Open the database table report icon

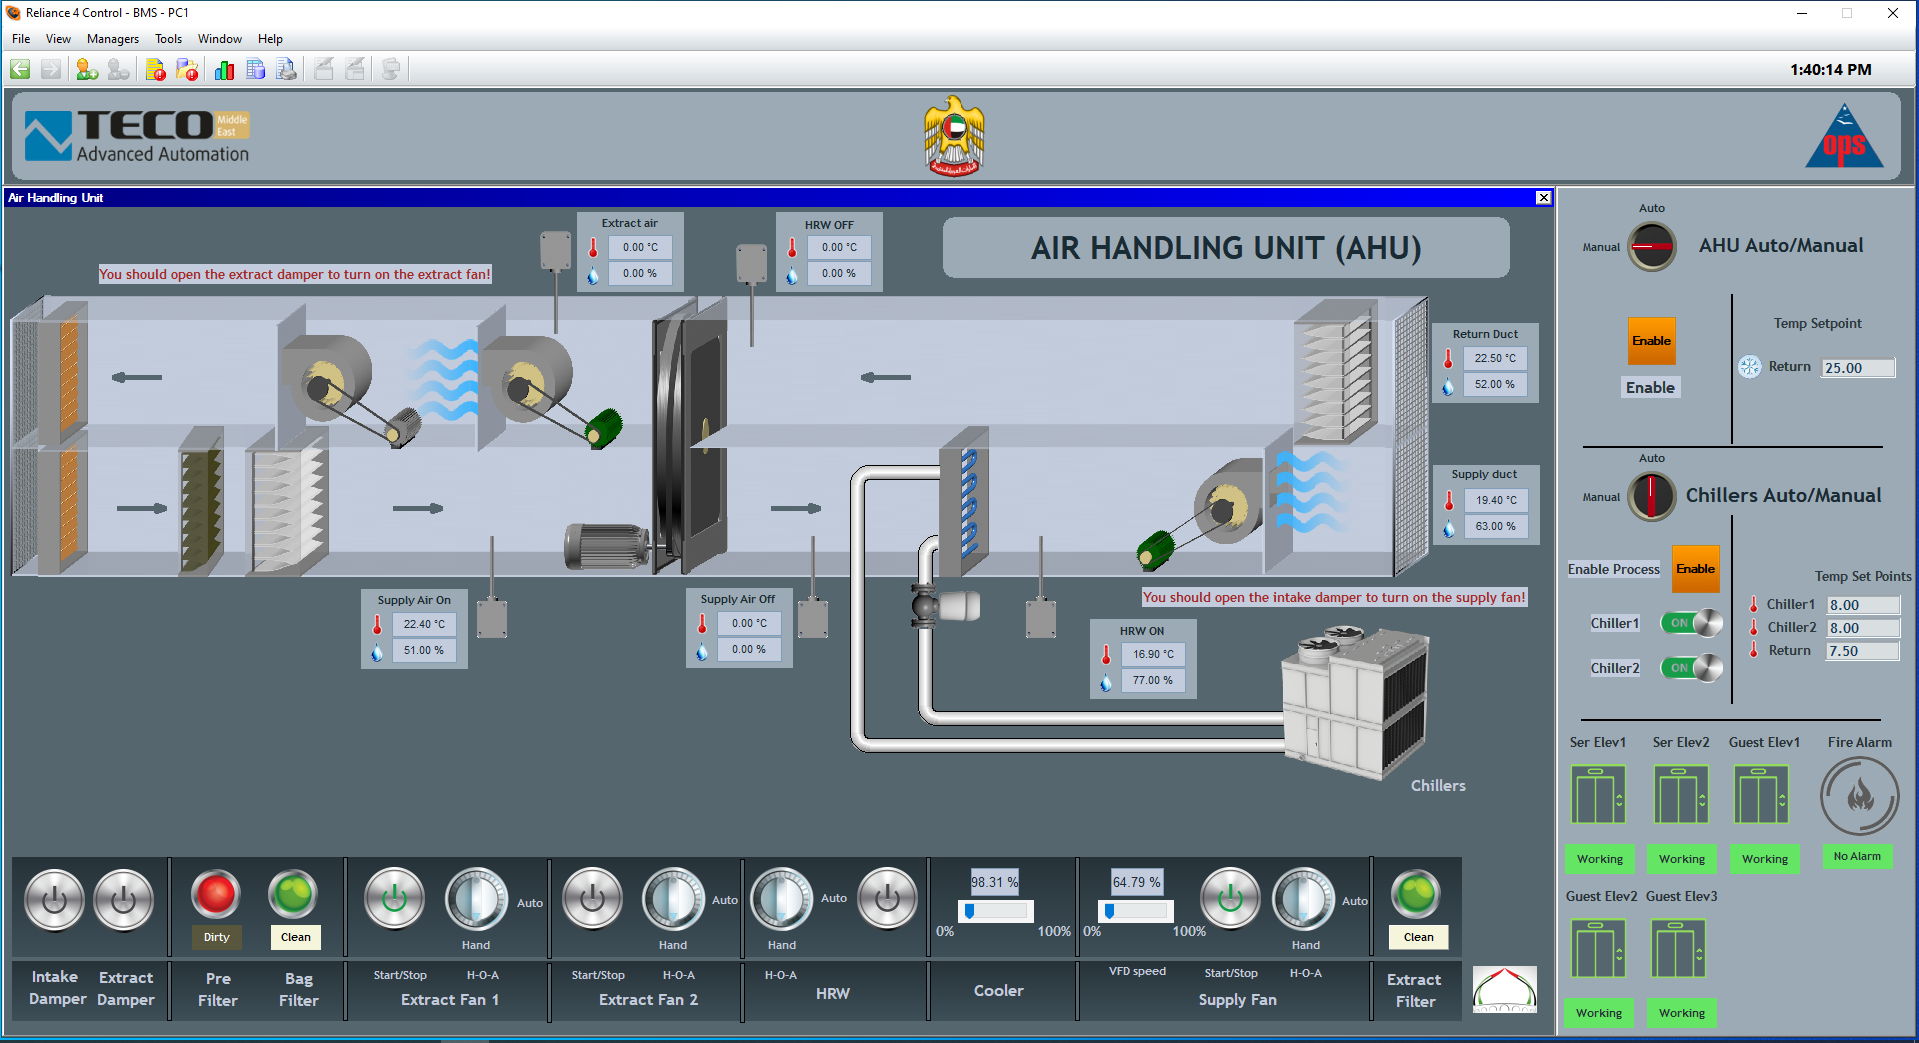[x=256, y=69]
